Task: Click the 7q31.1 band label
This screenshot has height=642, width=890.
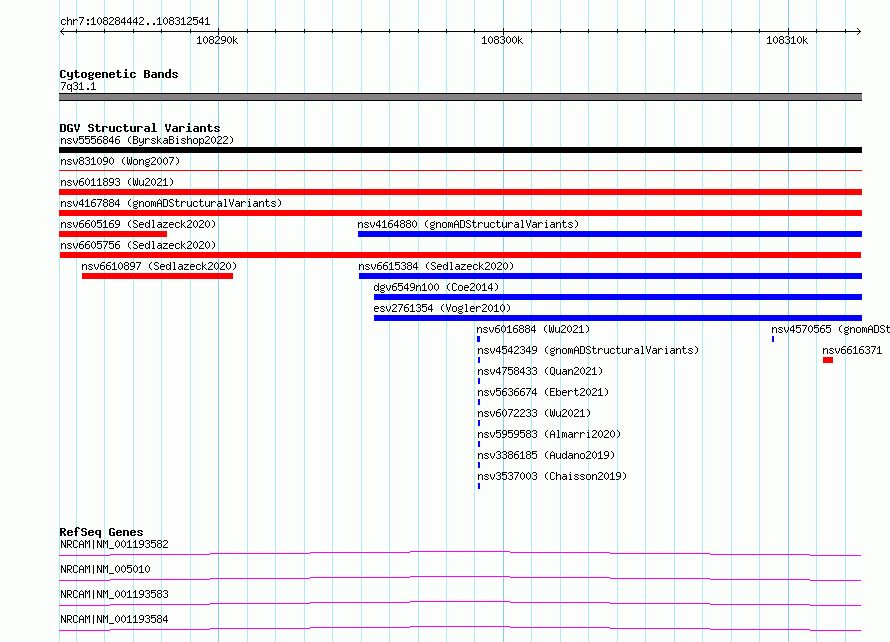Action: coord(78,86)
